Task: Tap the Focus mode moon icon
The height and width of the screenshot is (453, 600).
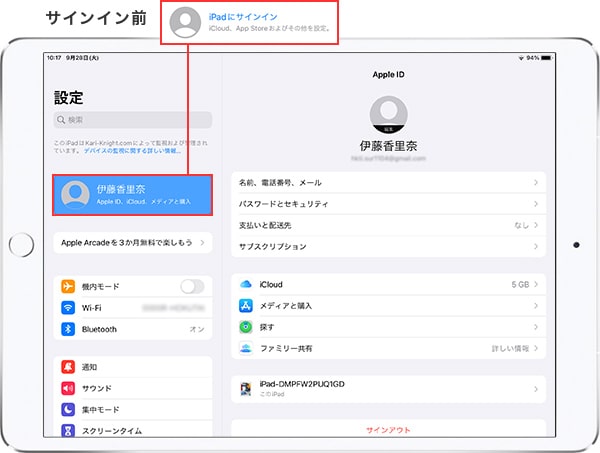Action: 68,410
